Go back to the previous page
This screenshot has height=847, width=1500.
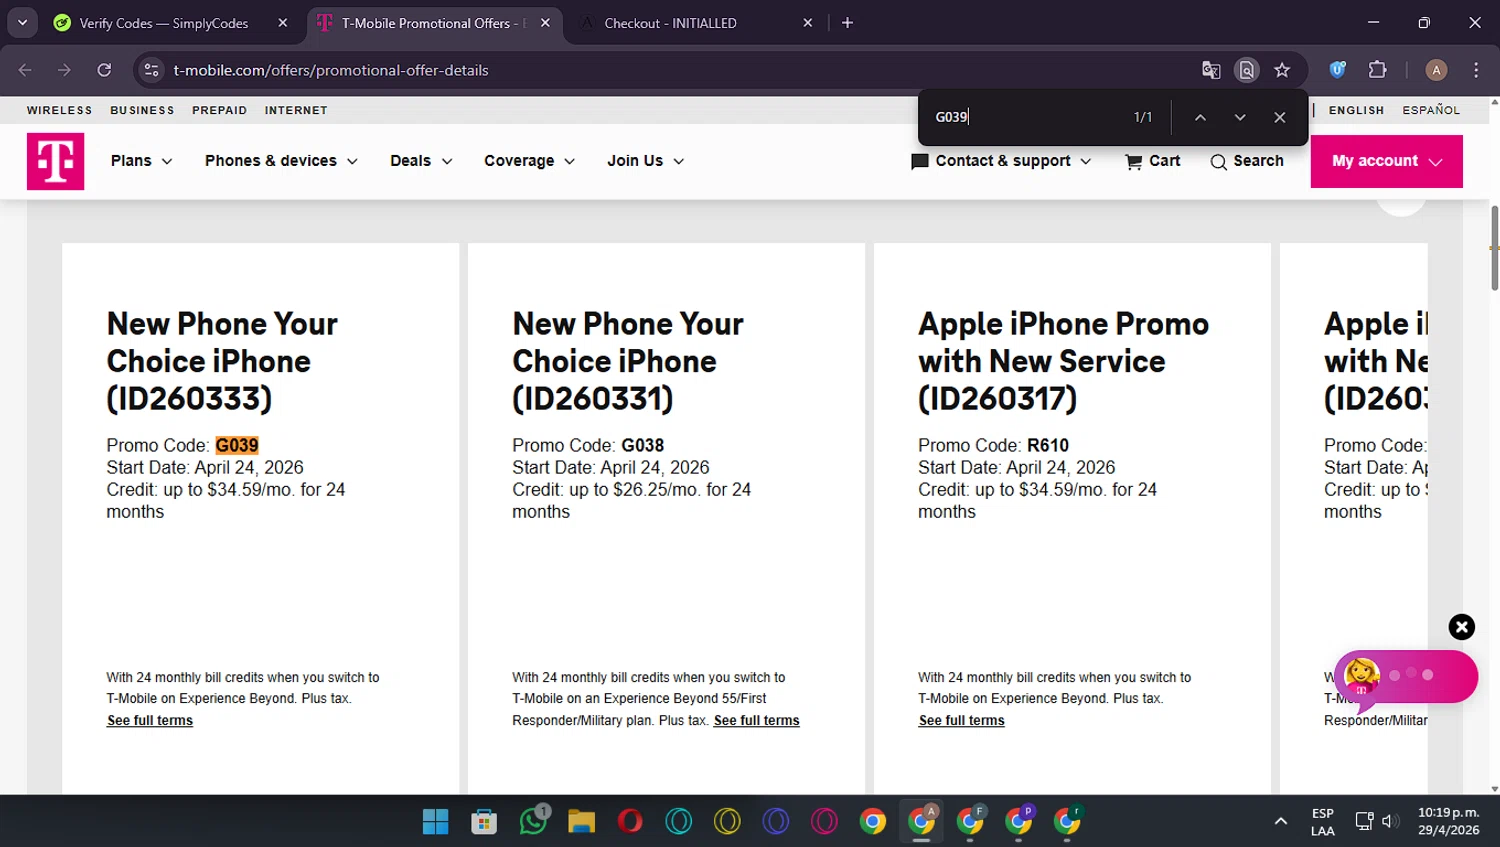(x=25, y=70)
